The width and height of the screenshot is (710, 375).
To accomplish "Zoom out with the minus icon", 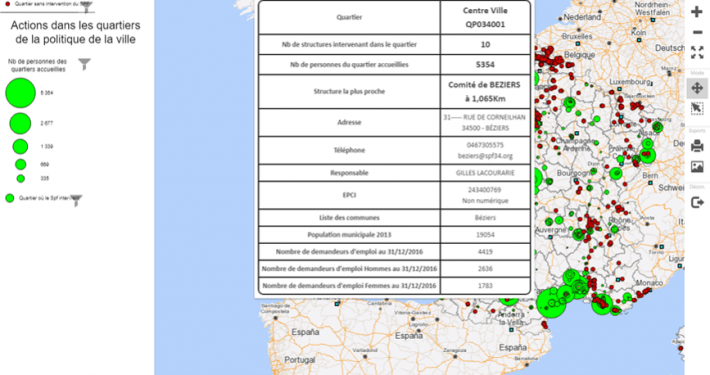I will pos(697,32).
